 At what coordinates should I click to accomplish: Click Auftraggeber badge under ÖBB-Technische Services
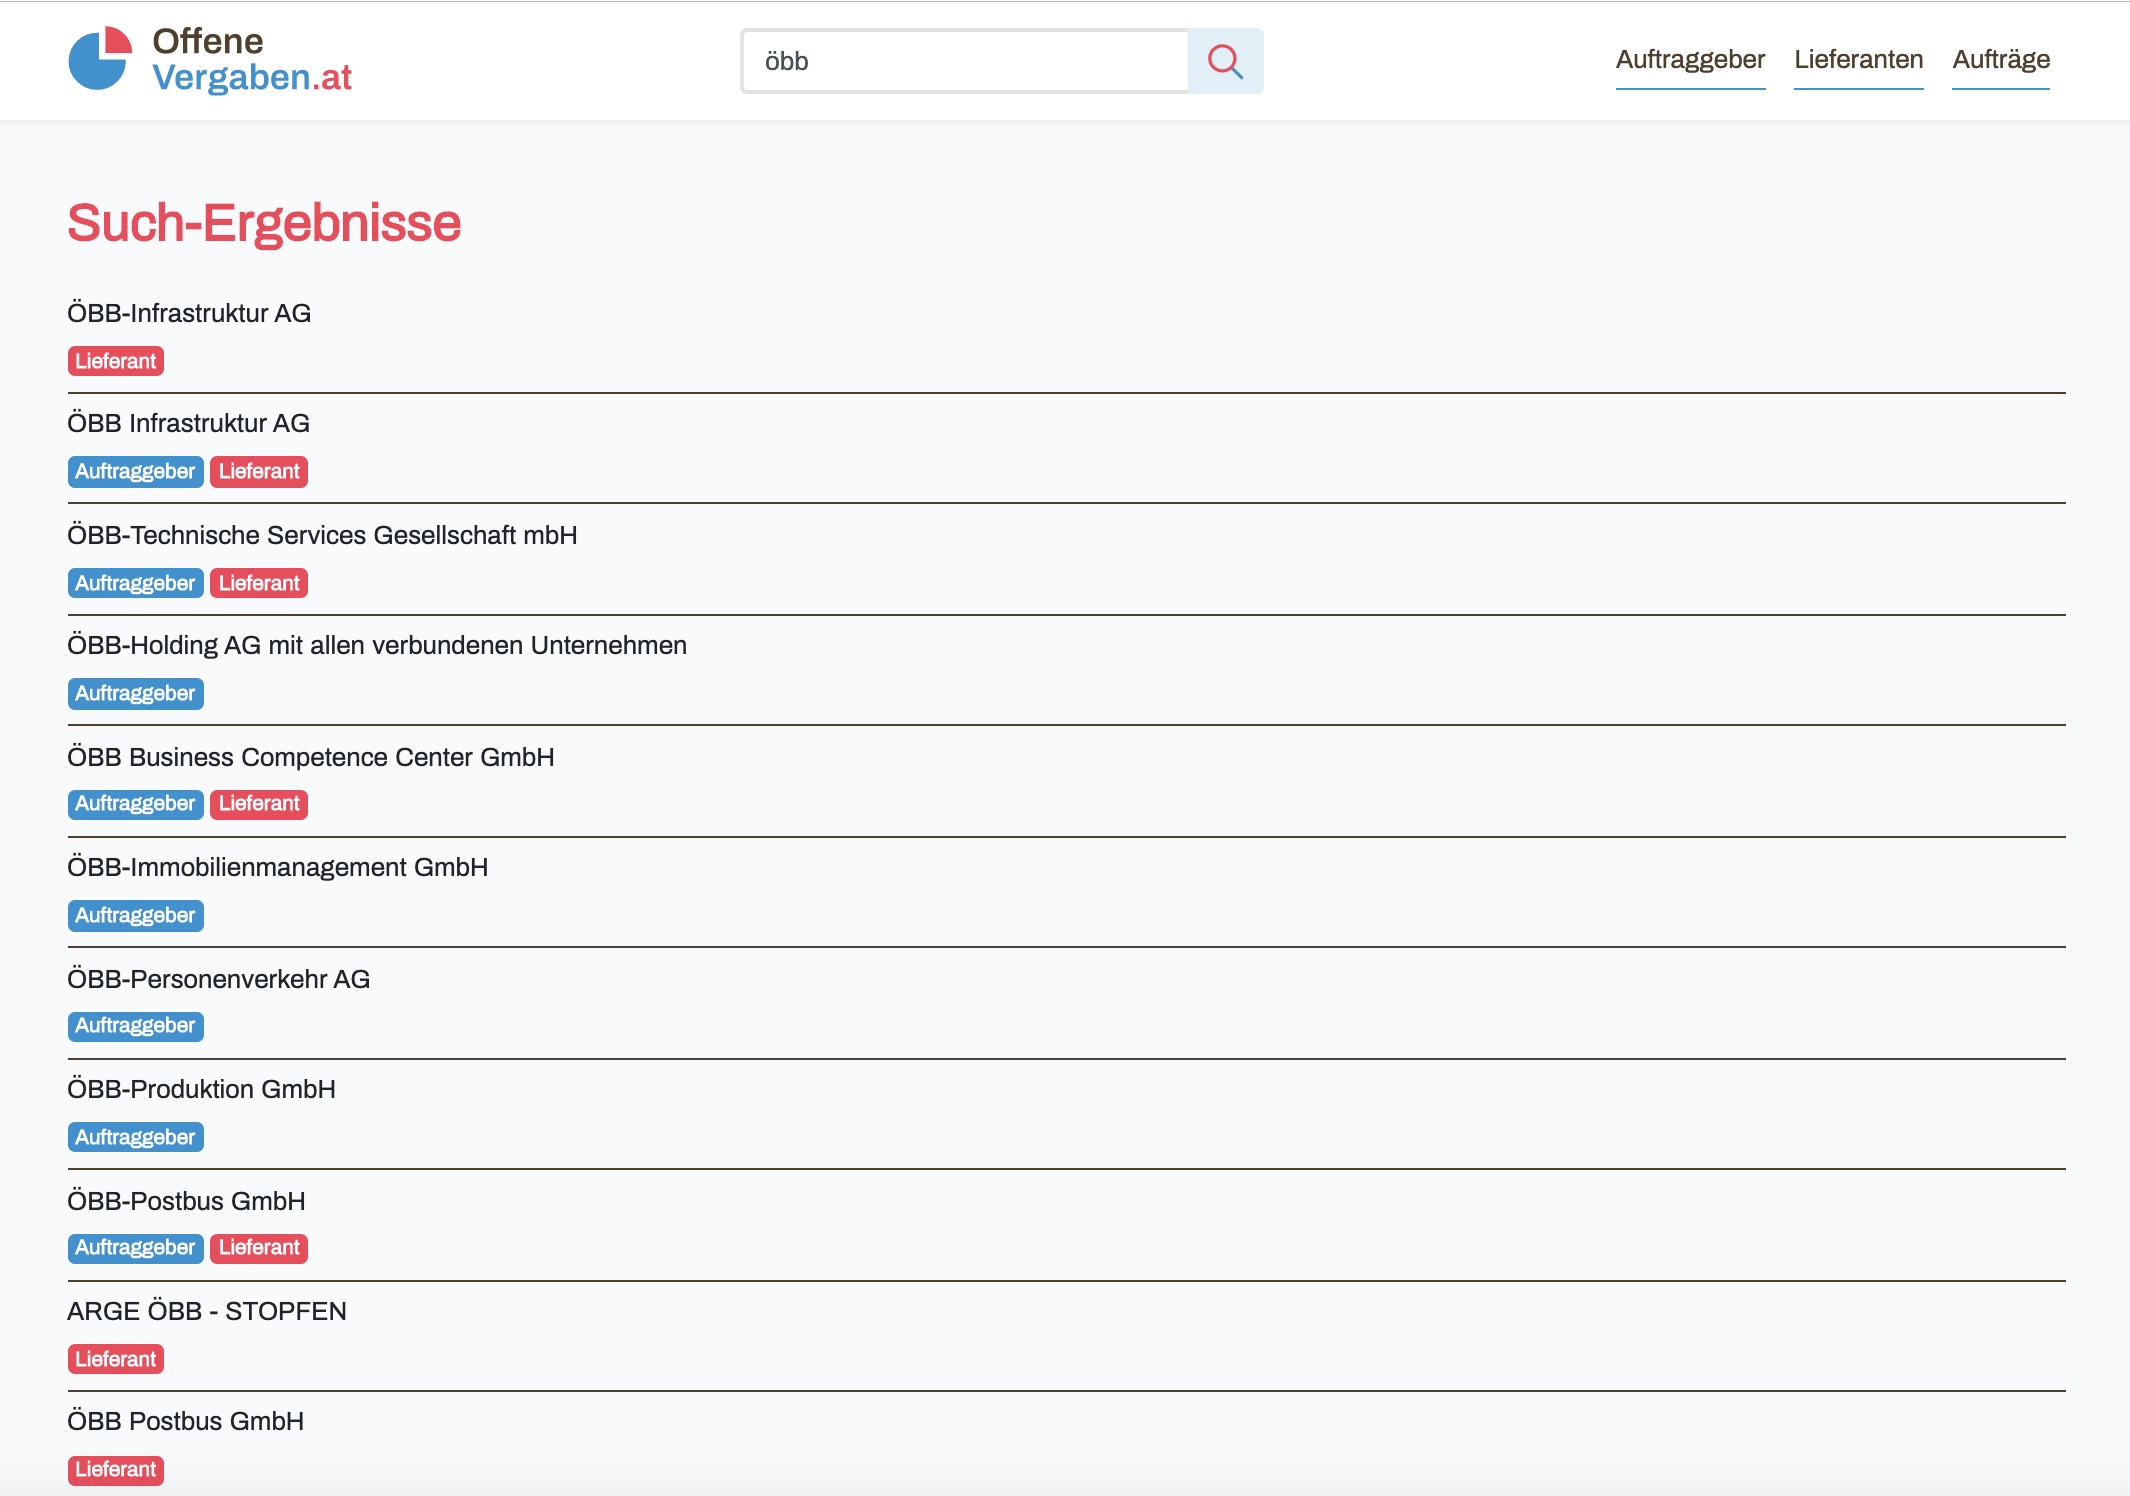pos(135,583)
